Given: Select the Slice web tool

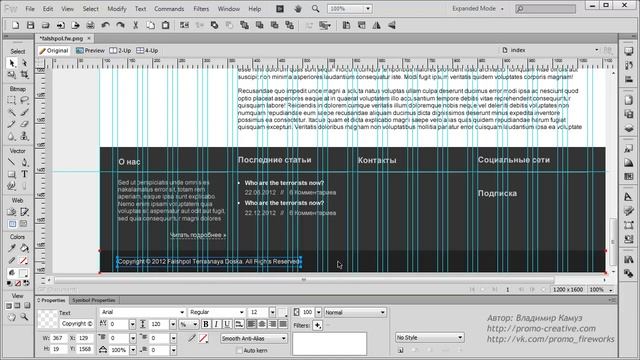Looking at the screenshot, I should pyautogui.click(x=24, y=212).
